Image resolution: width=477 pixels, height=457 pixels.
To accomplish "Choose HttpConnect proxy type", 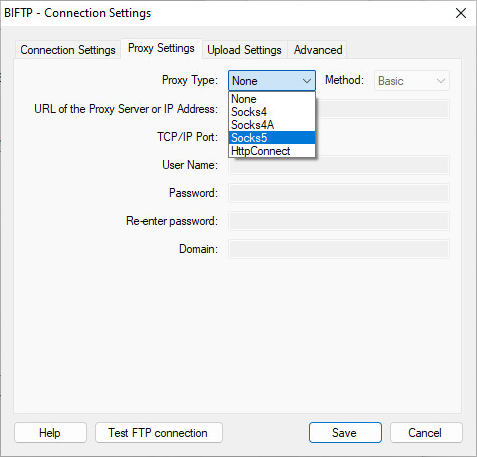I will pos(272,151).
